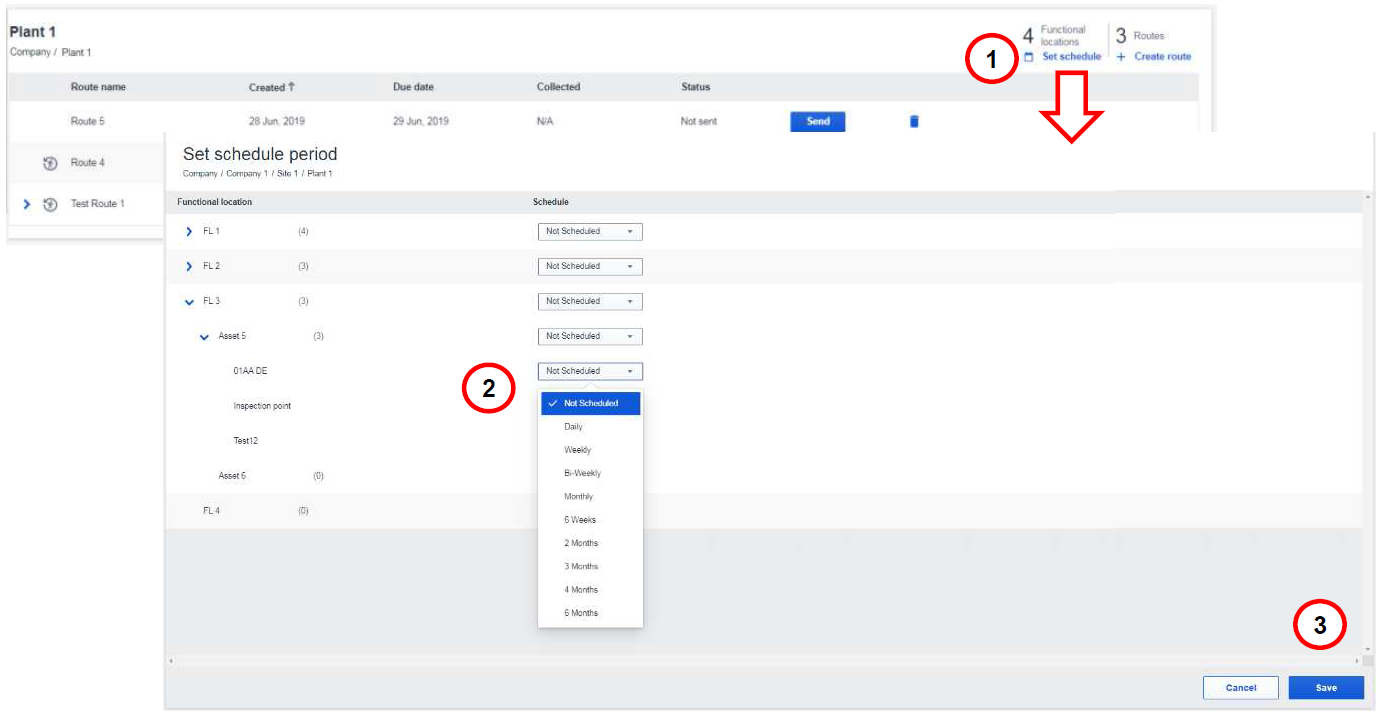The width and height of the screenshot is (1384, 718).
Task: Click the Cancel button
Action: 1240,688
